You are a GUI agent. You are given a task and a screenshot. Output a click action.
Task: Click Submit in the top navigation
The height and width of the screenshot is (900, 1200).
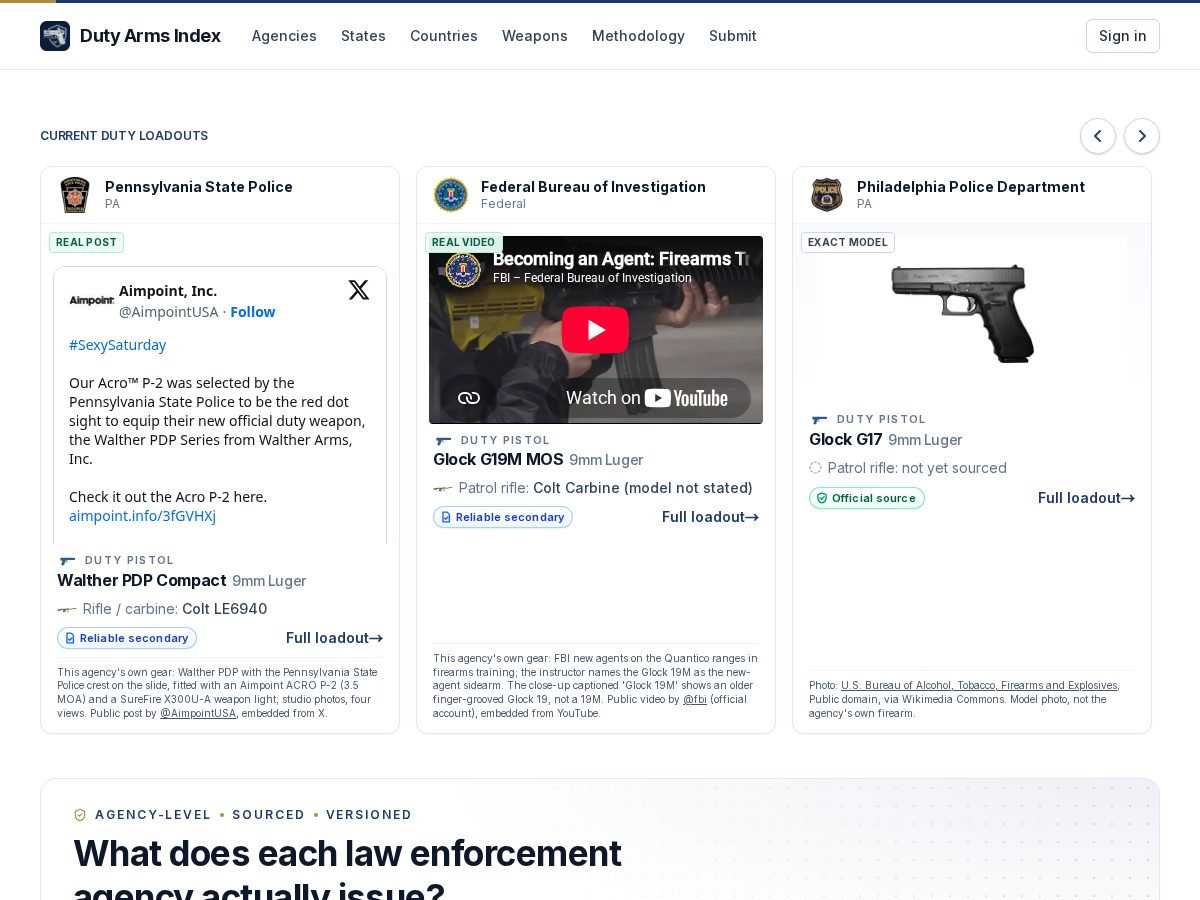[x=733, y=36]
